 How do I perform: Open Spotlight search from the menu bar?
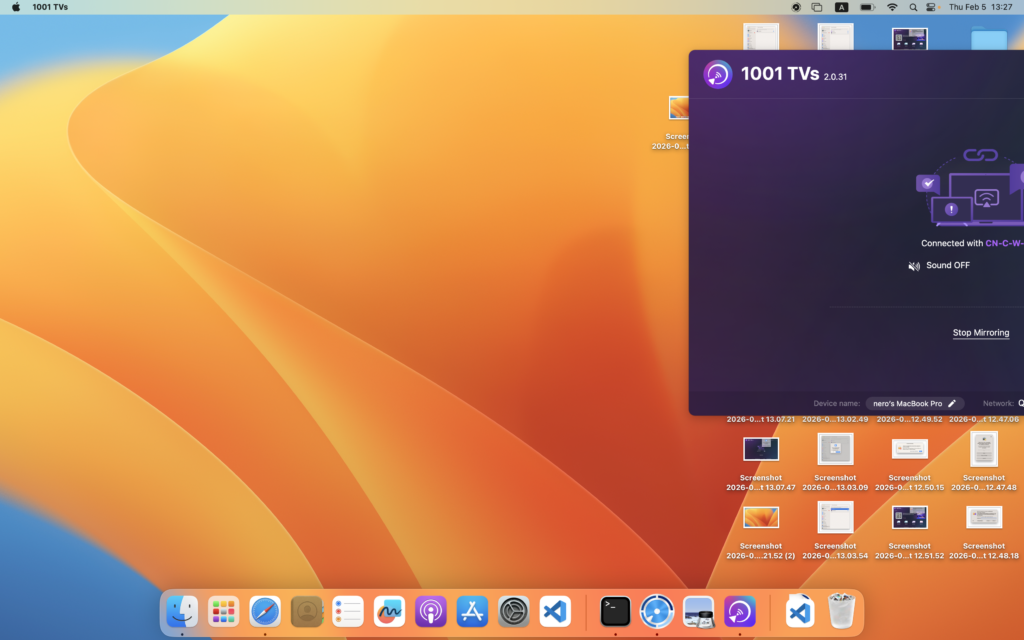click(913, 7)
